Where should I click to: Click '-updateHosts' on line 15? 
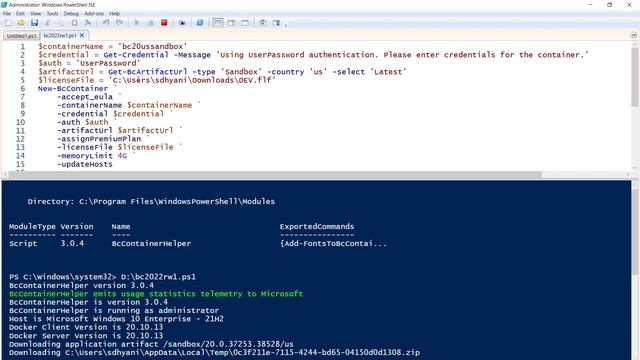tap(84, 164)
